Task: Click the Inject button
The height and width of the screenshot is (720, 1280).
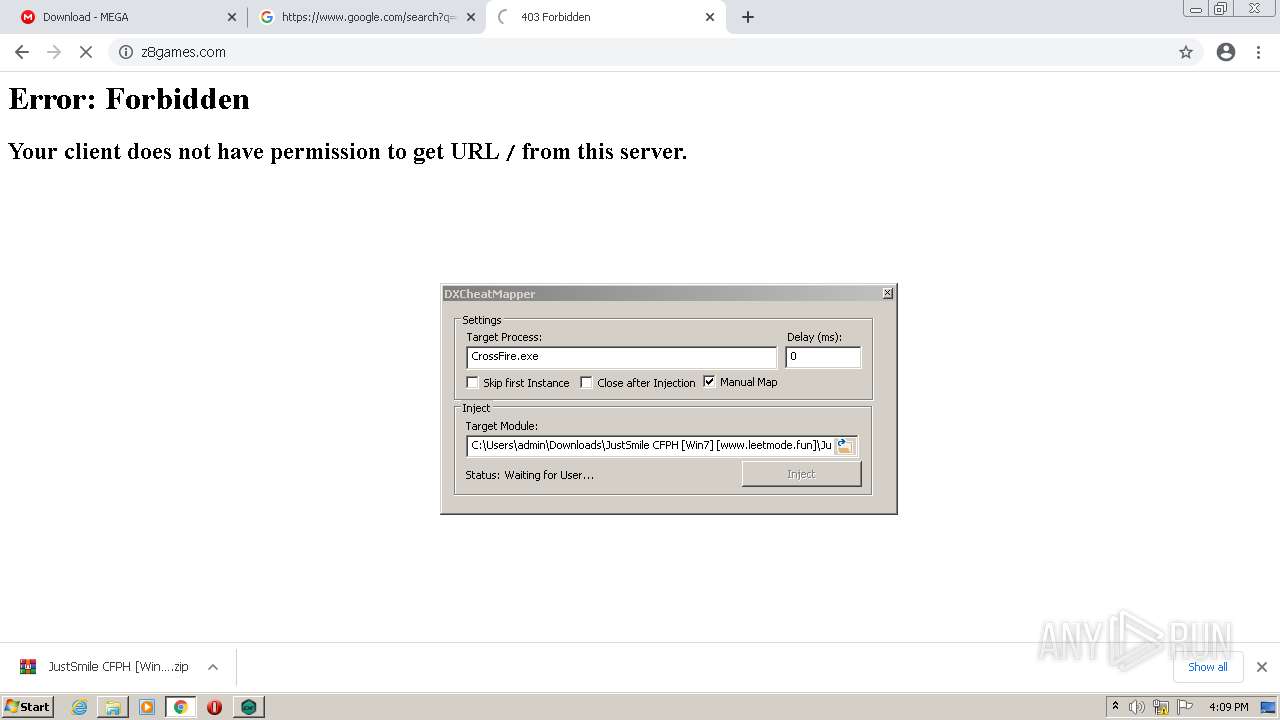Action: (x=801, y=474)
